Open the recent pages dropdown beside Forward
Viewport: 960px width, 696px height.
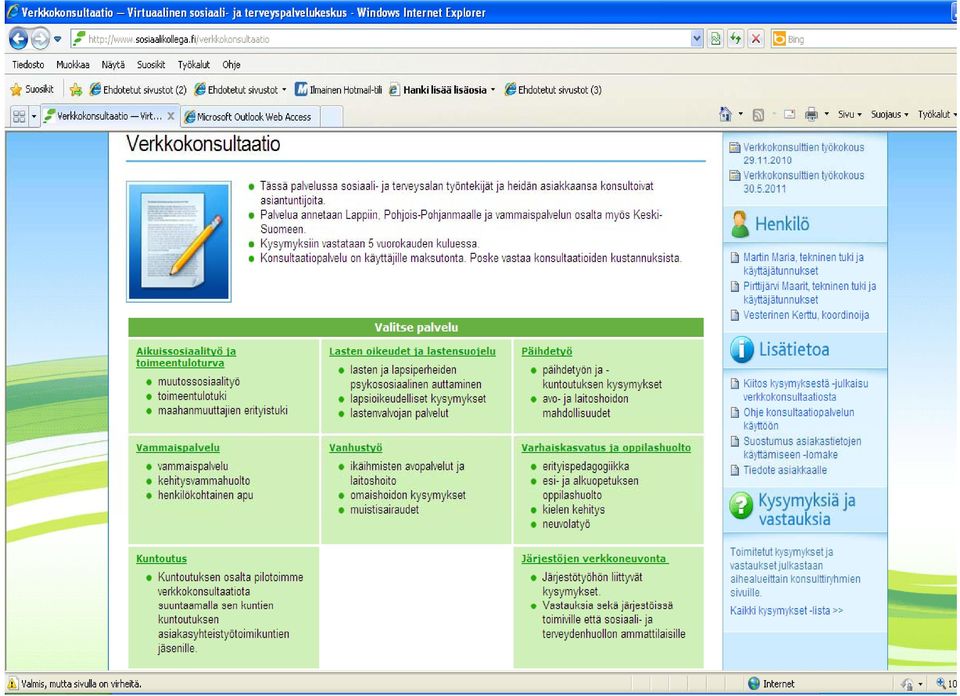(58, 39)
